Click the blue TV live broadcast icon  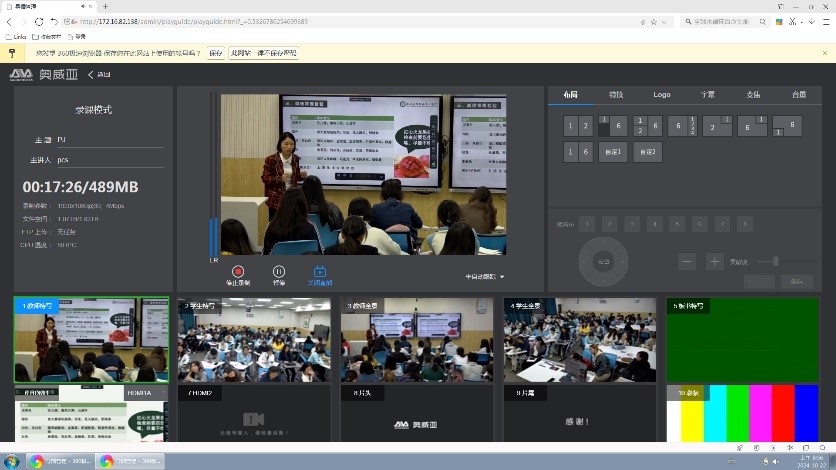coord(320,271)
